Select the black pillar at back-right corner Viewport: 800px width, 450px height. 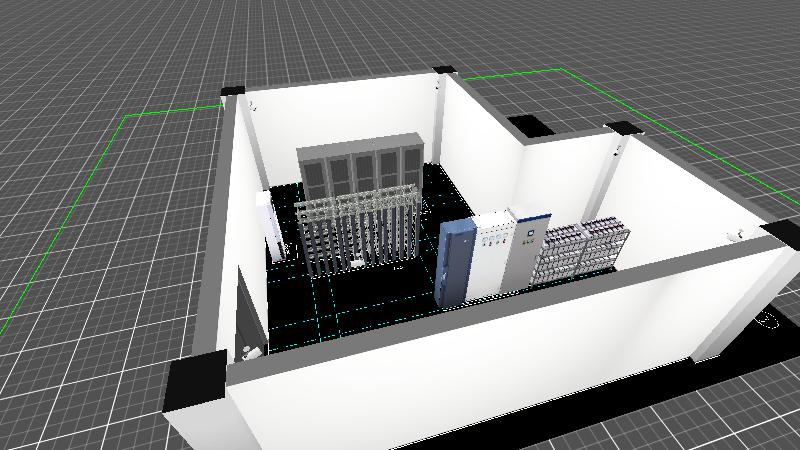622,128
